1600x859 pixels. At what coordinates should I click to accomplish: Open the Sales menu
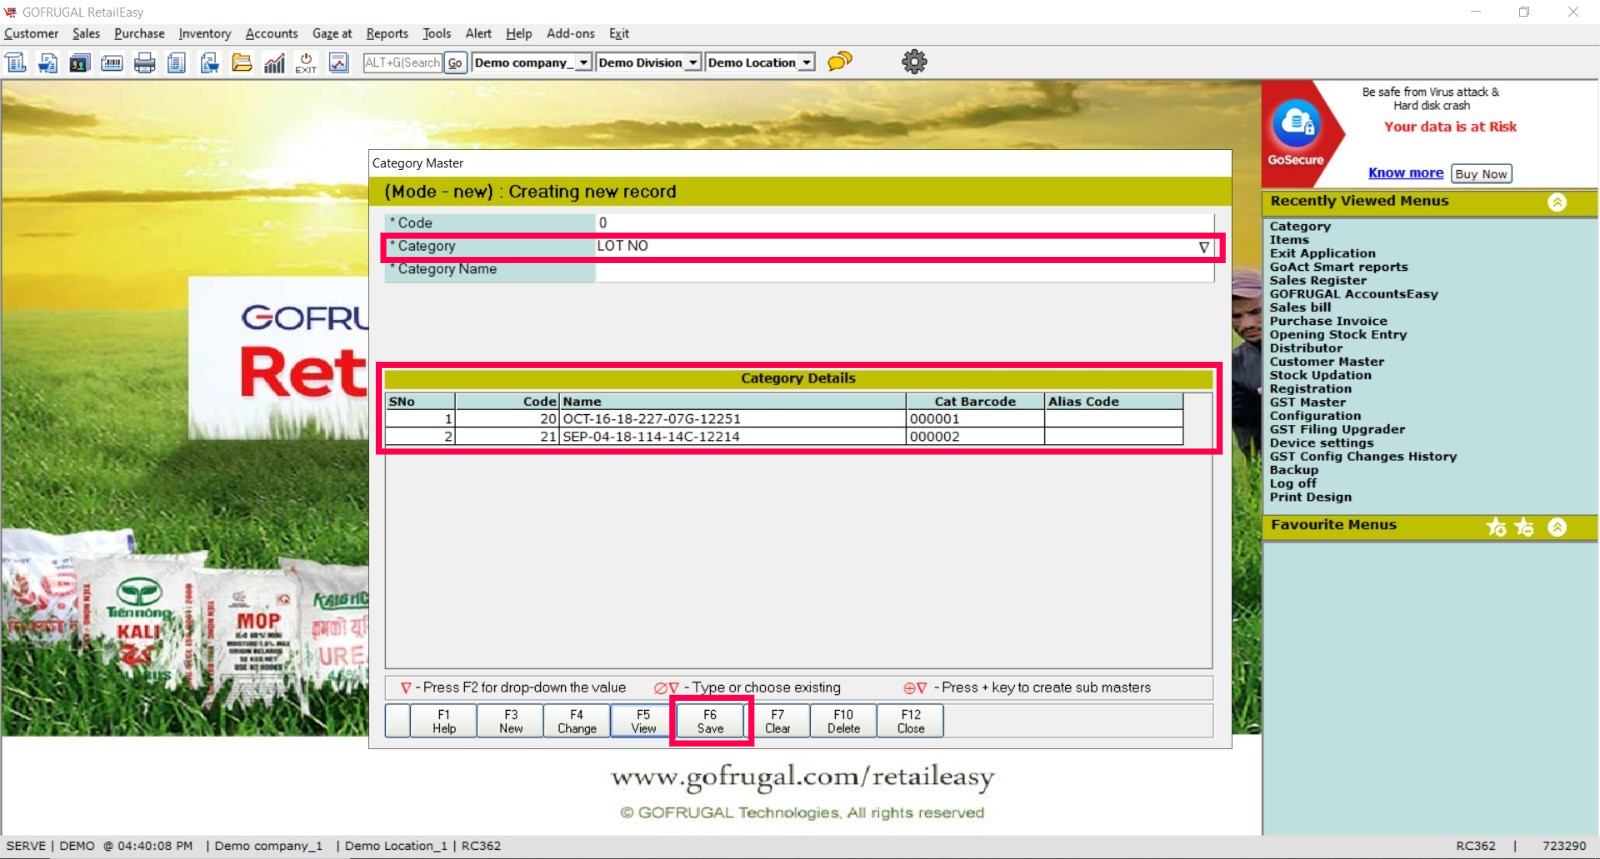86,34
